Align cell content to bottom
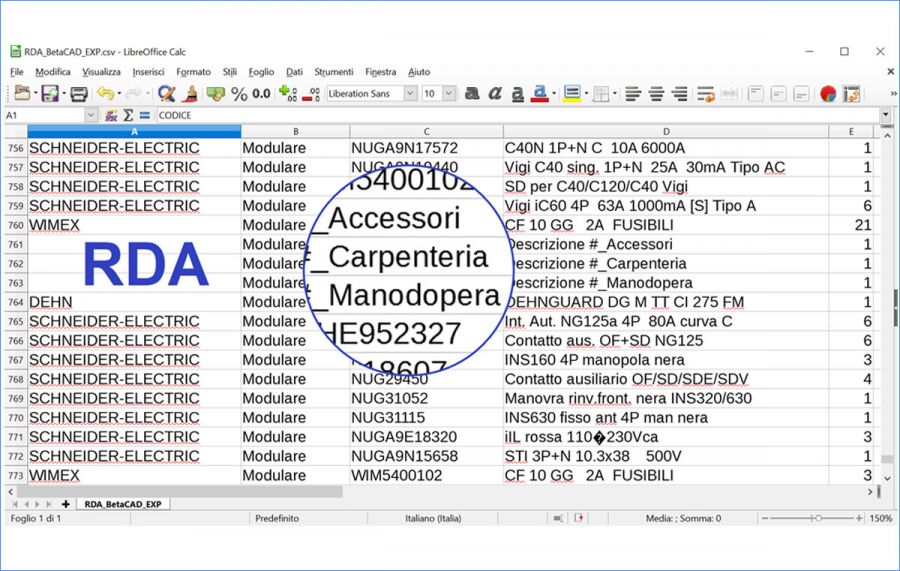The width and height of the screenshot is (900, 571). tap(801, 94)
